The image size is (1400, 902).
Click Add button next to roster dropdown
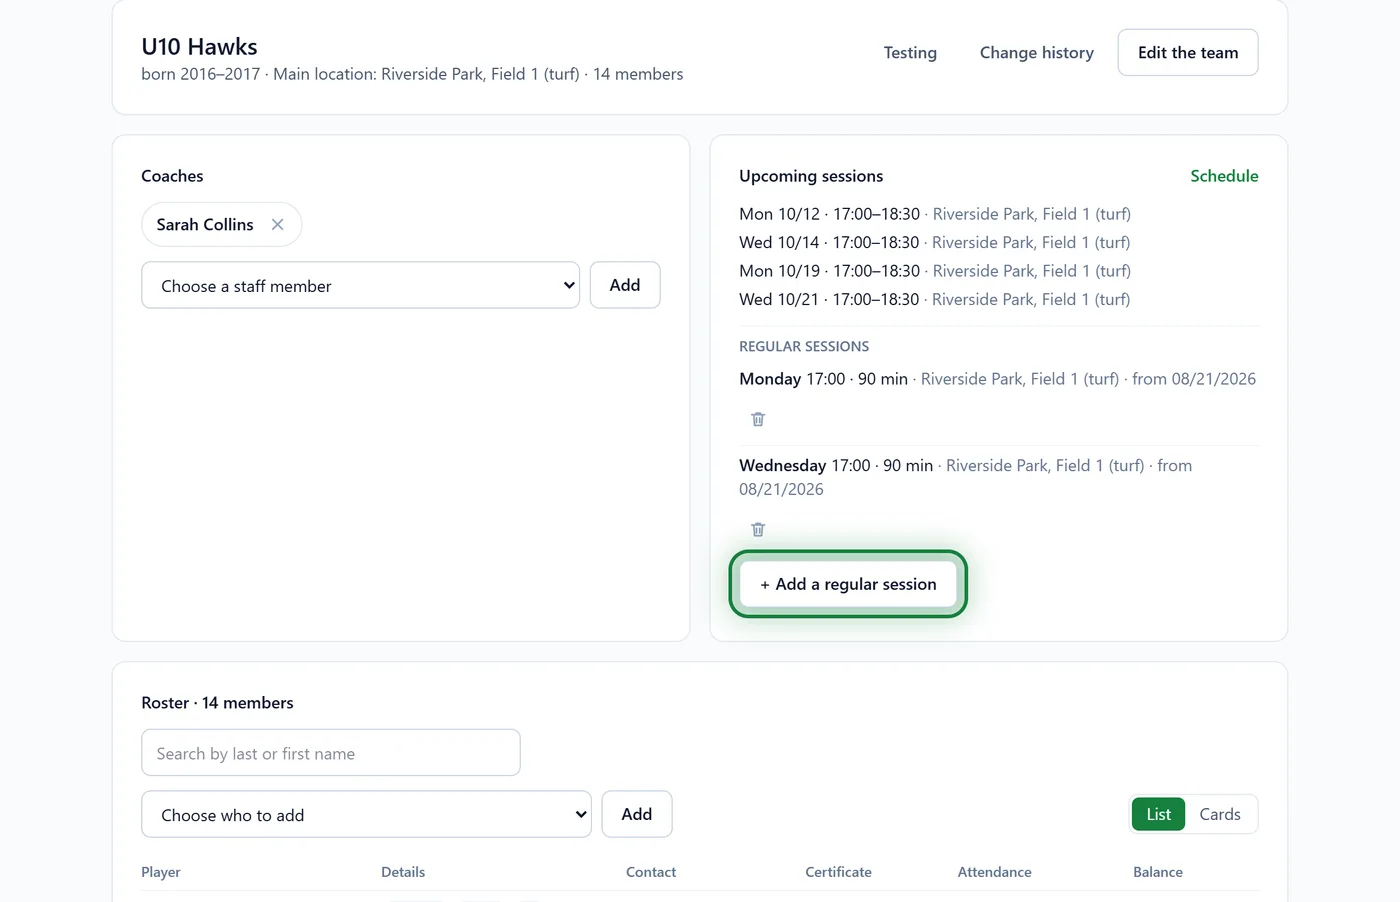(x=637, y=814)
